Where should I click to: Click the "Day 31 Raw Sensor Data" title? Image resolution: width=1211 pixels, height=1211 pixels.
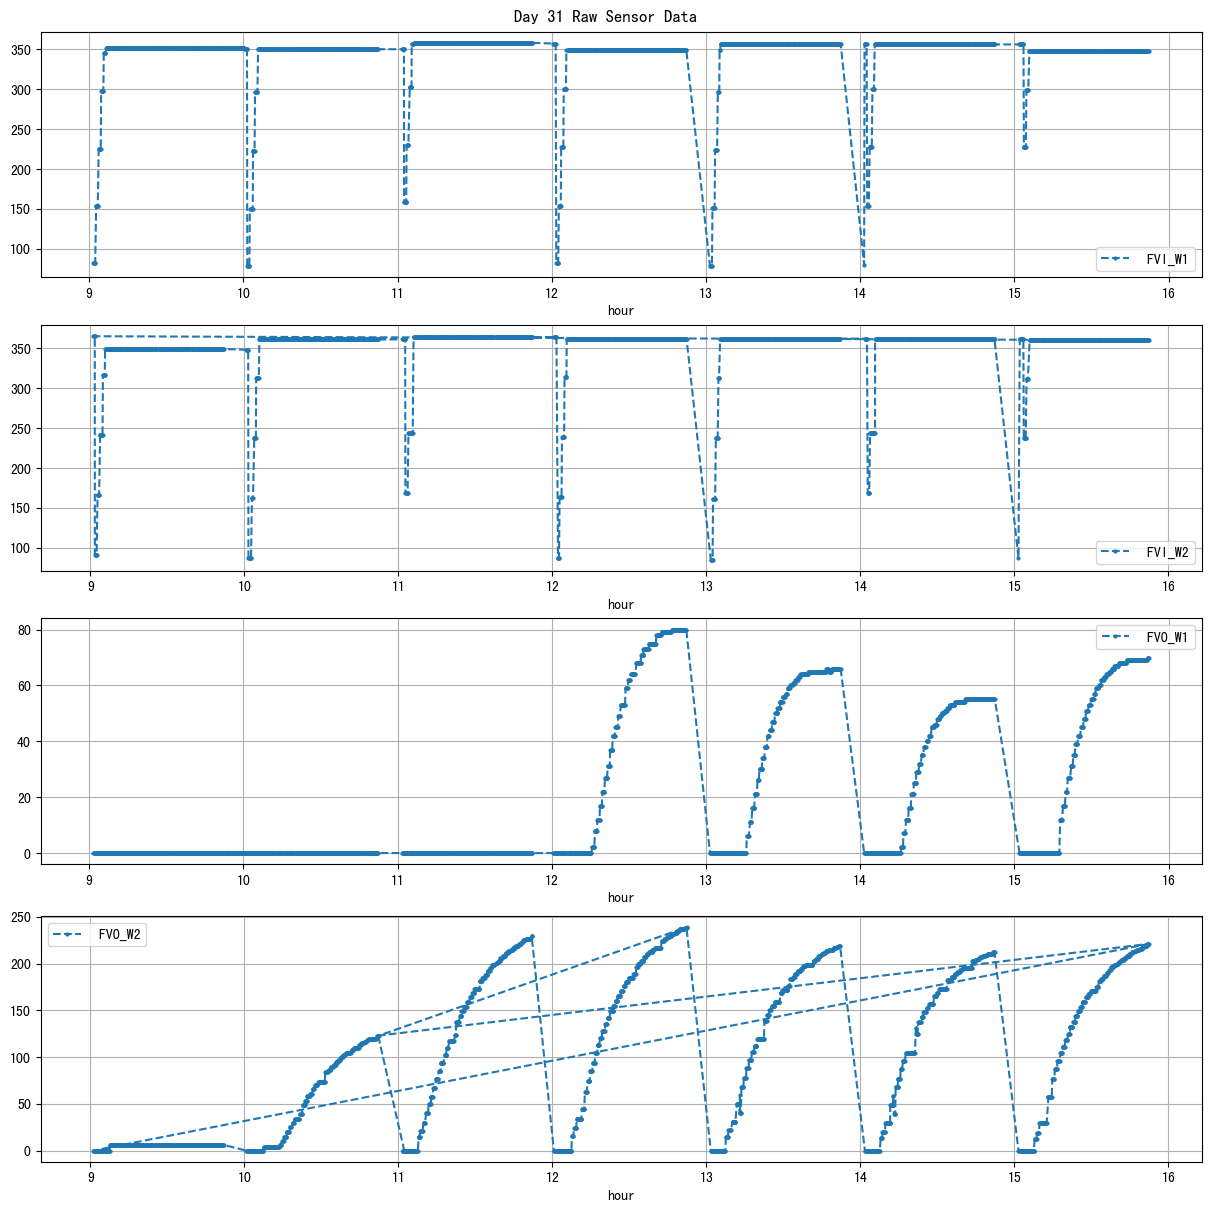605,17
